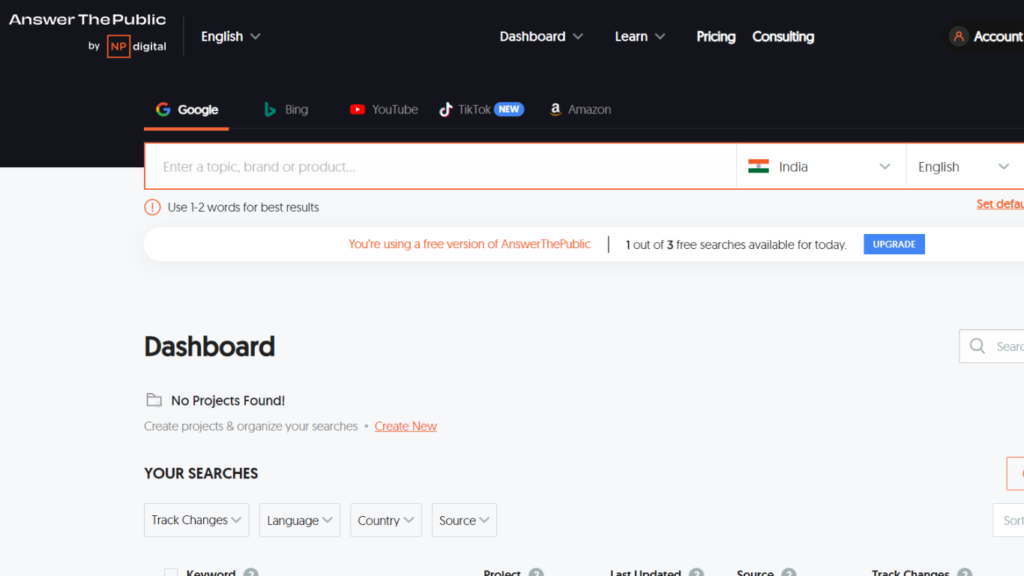Click the folder icon beside No Projects Found
This screenshot has height=576, width=1024.
pyautogui.click(x=153, y=400)
